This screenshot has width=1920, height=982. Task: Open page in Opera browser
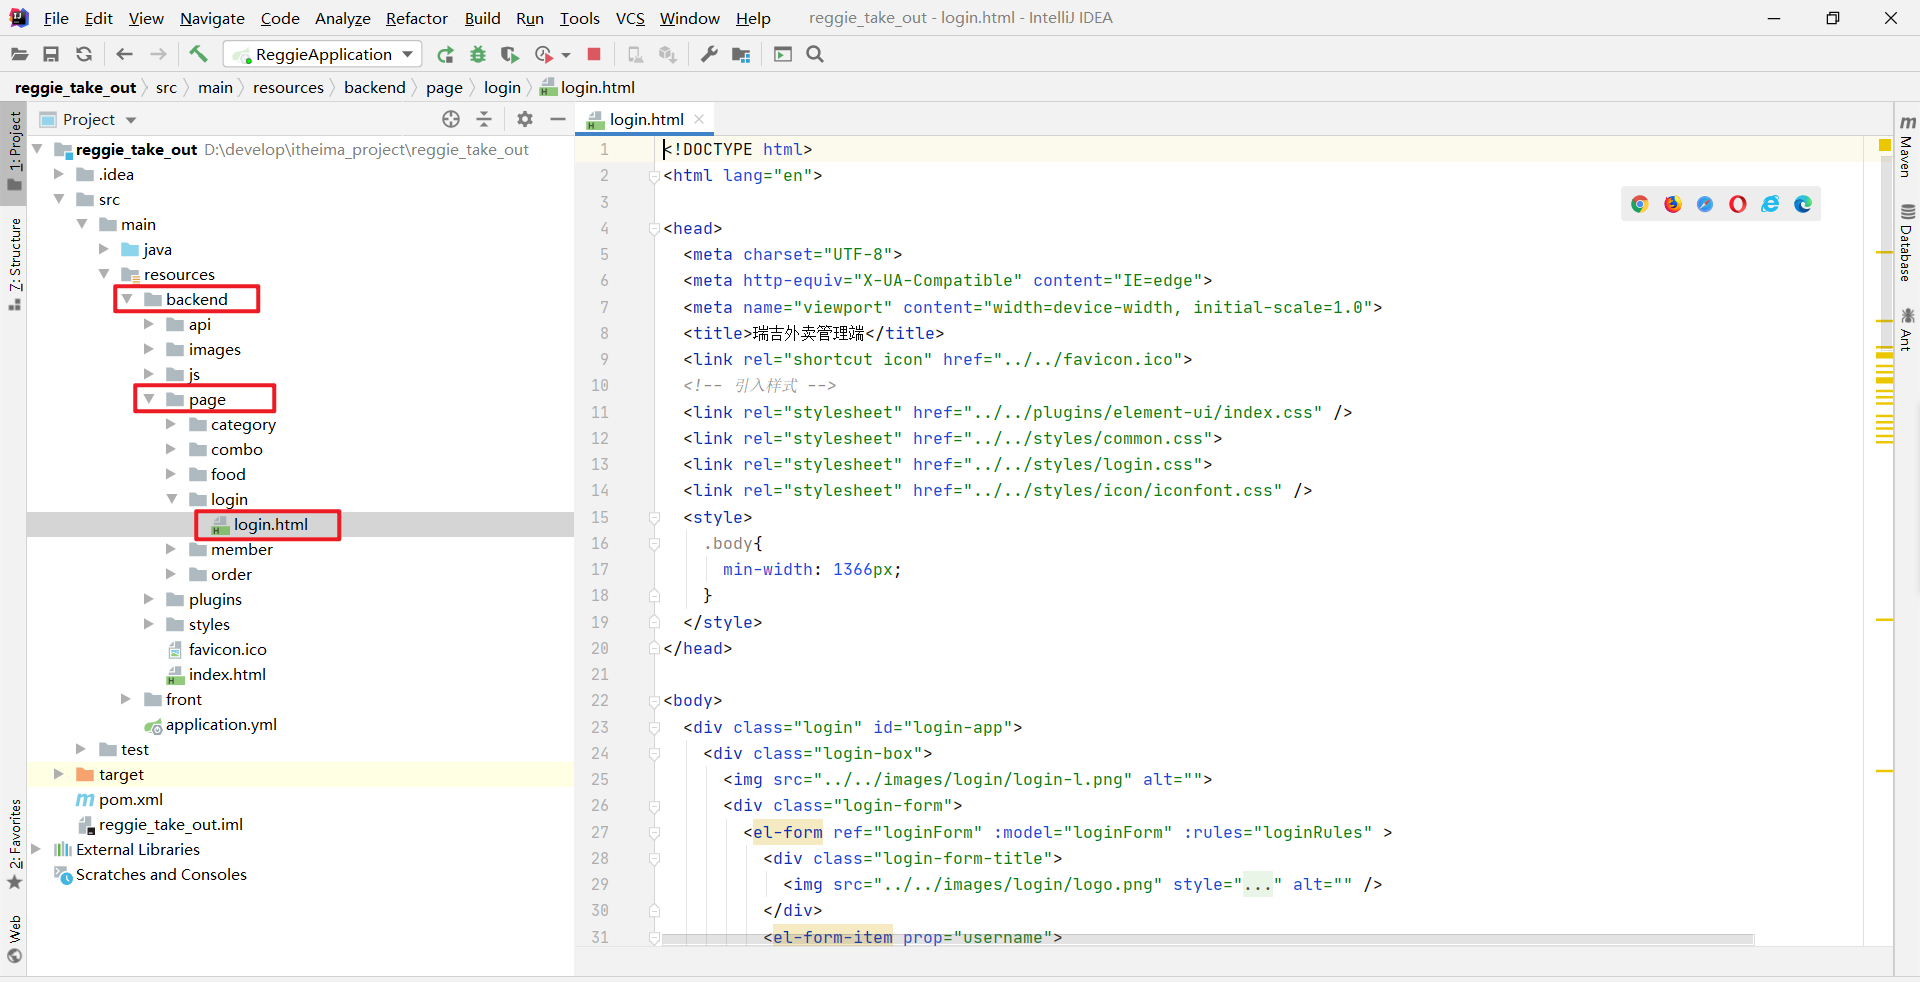(x=1738, y=204)
